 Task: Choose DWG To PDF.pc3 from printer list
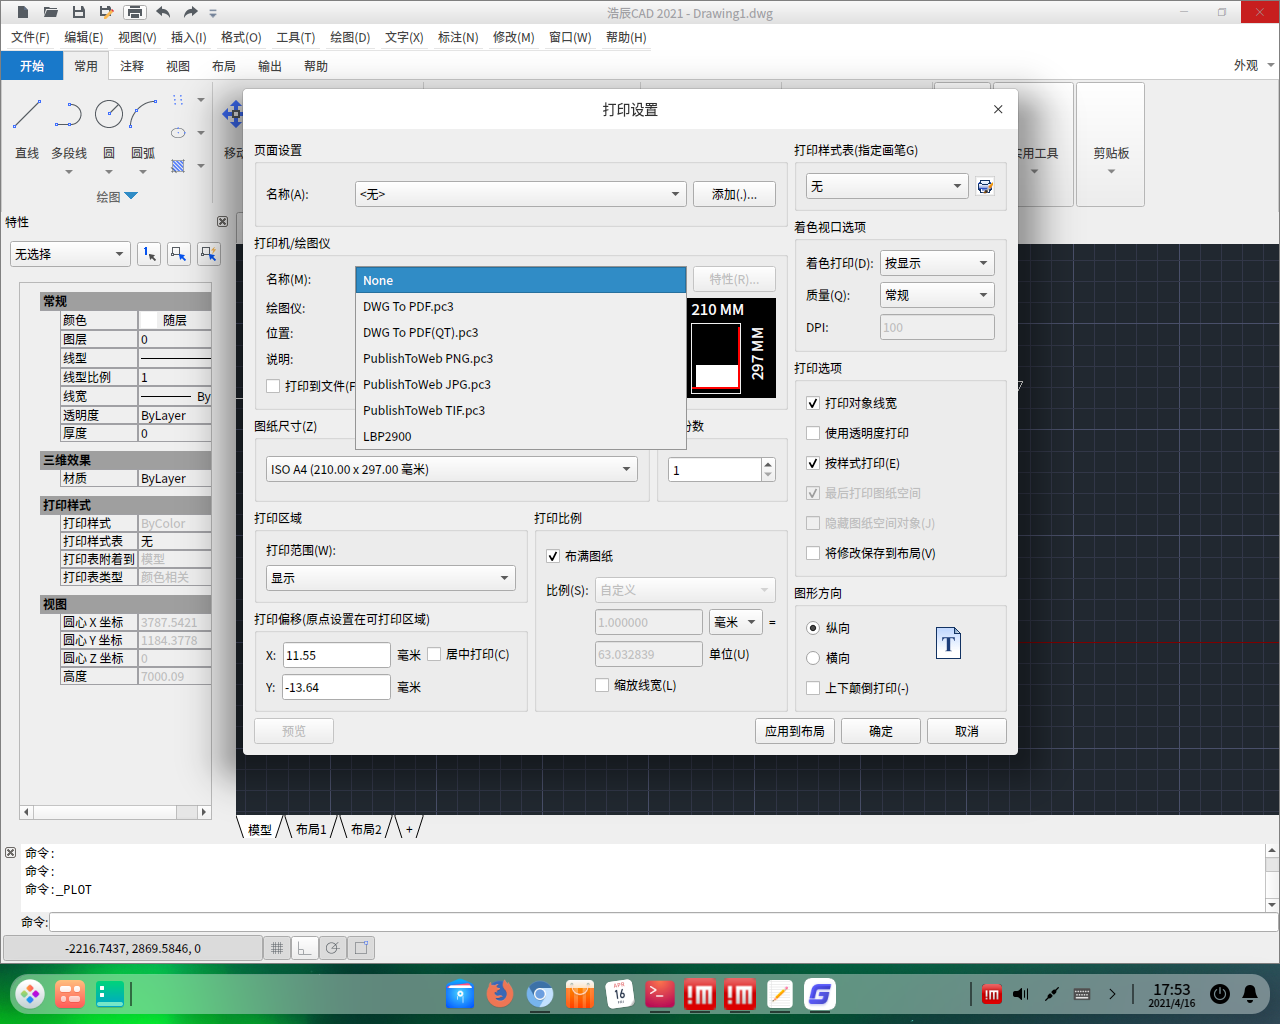pyautogui.click(x=408, y=307)
